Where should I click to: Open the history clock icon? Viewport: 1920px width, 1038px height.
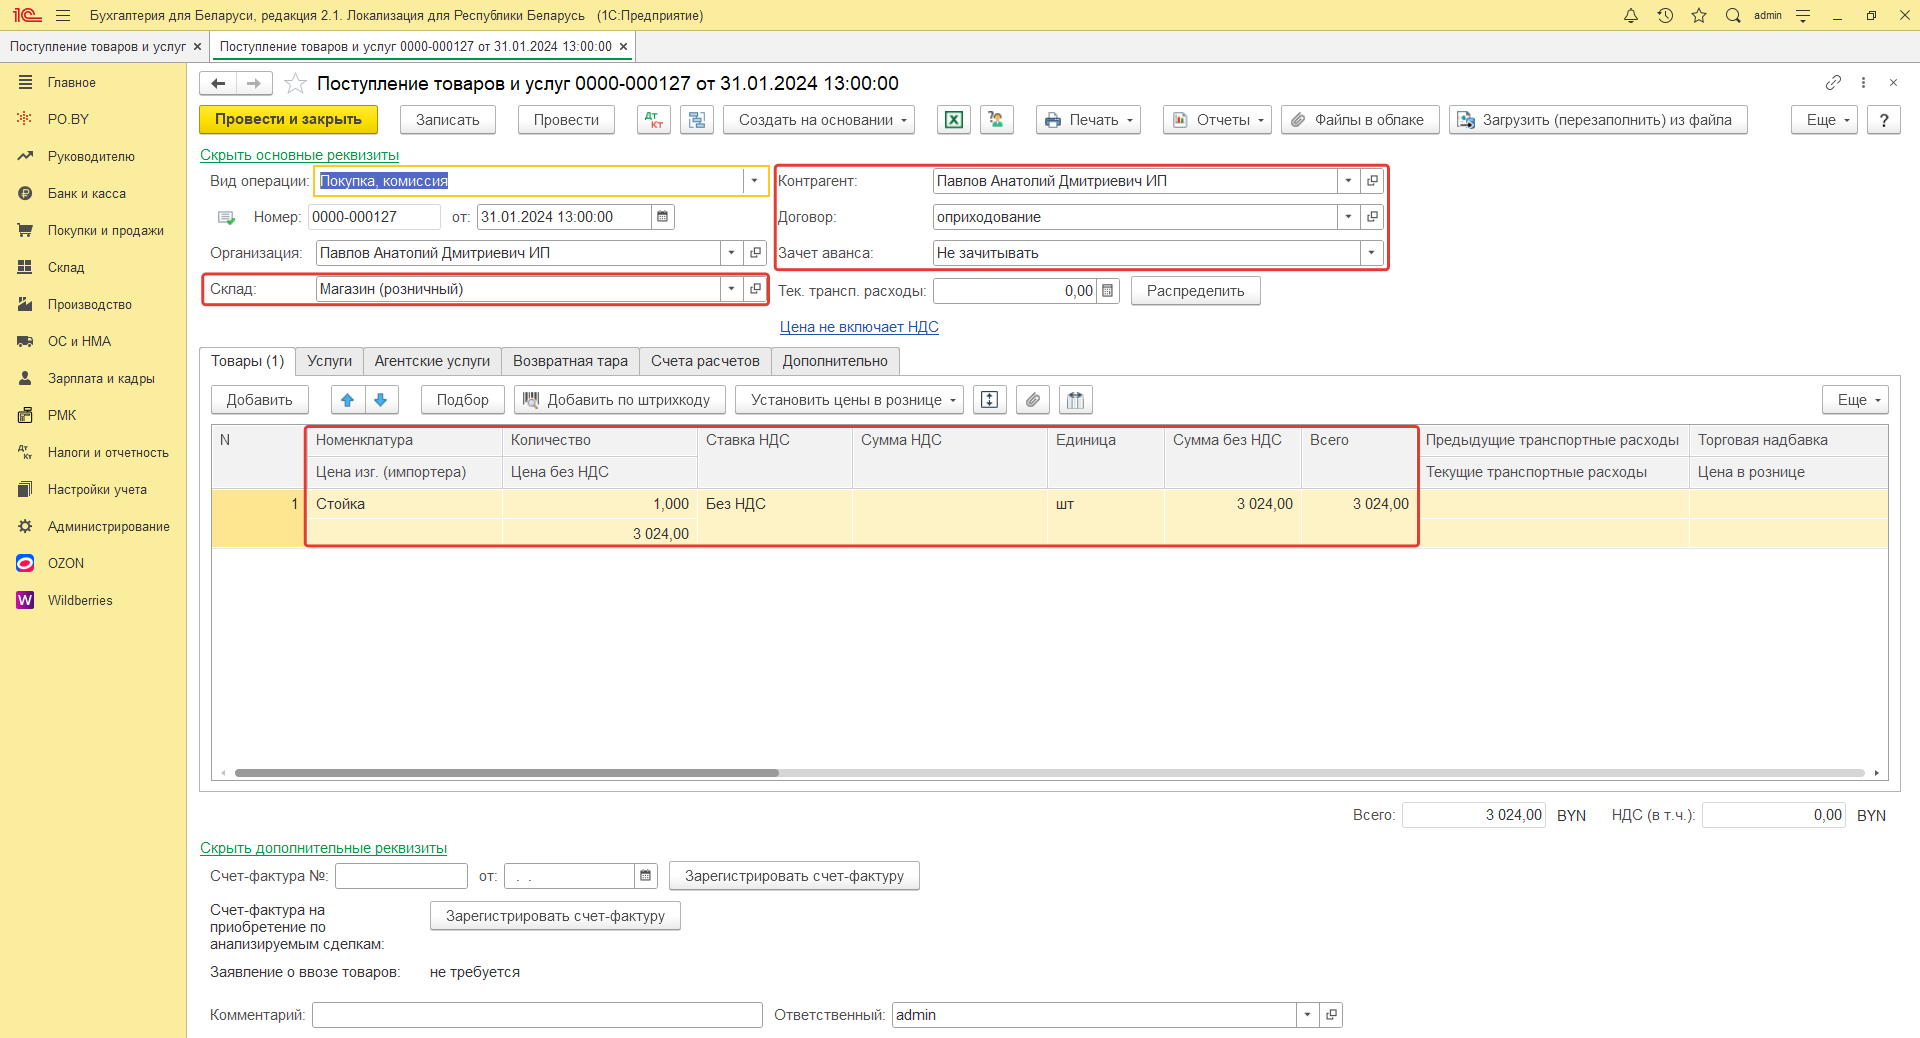[1665, 15]
